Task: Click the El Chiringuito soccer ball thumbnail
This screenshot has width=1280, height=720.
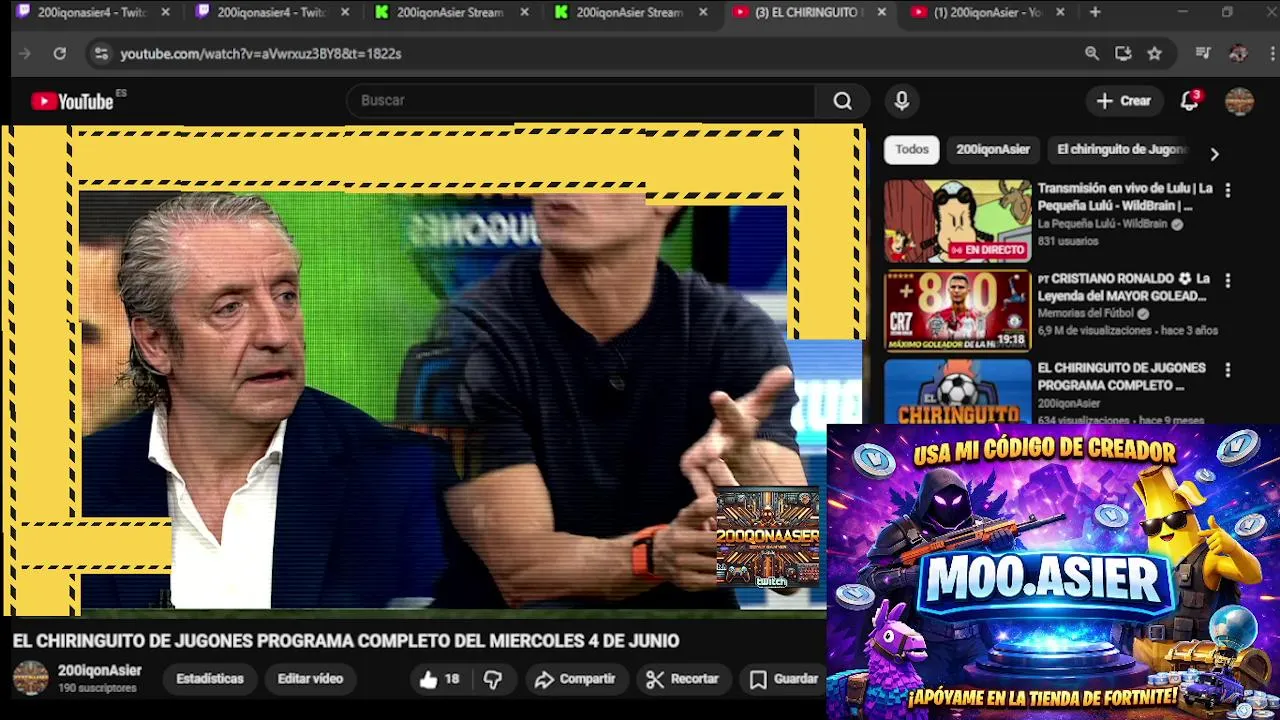Action: (957, 392)
